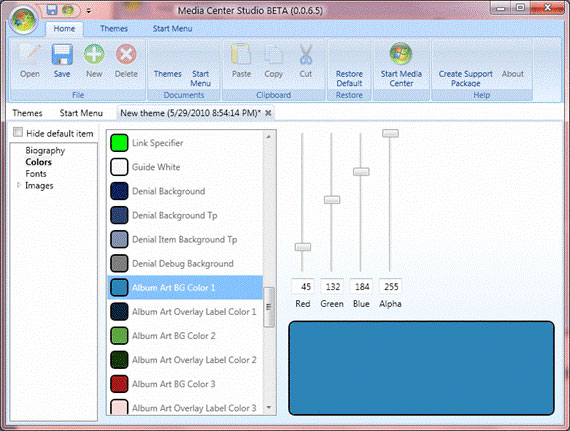Click color list scrollbar down arrow
570x431 pixels.
[269, 407]
